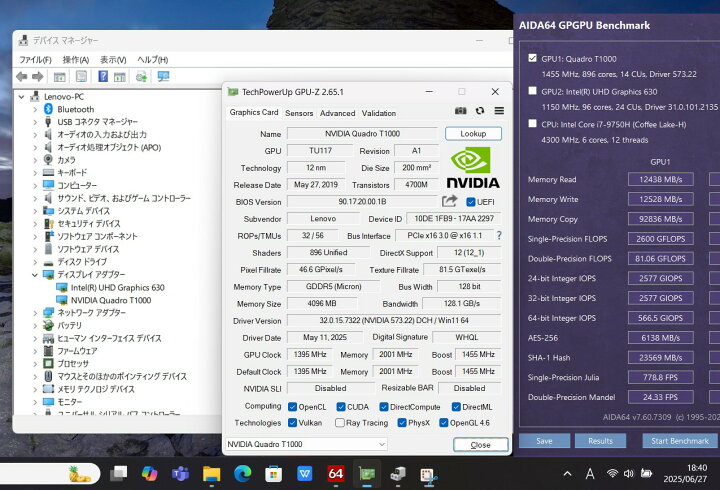
Task: Click the Wi-Fi icon in system tray
Action: [612, 473]
